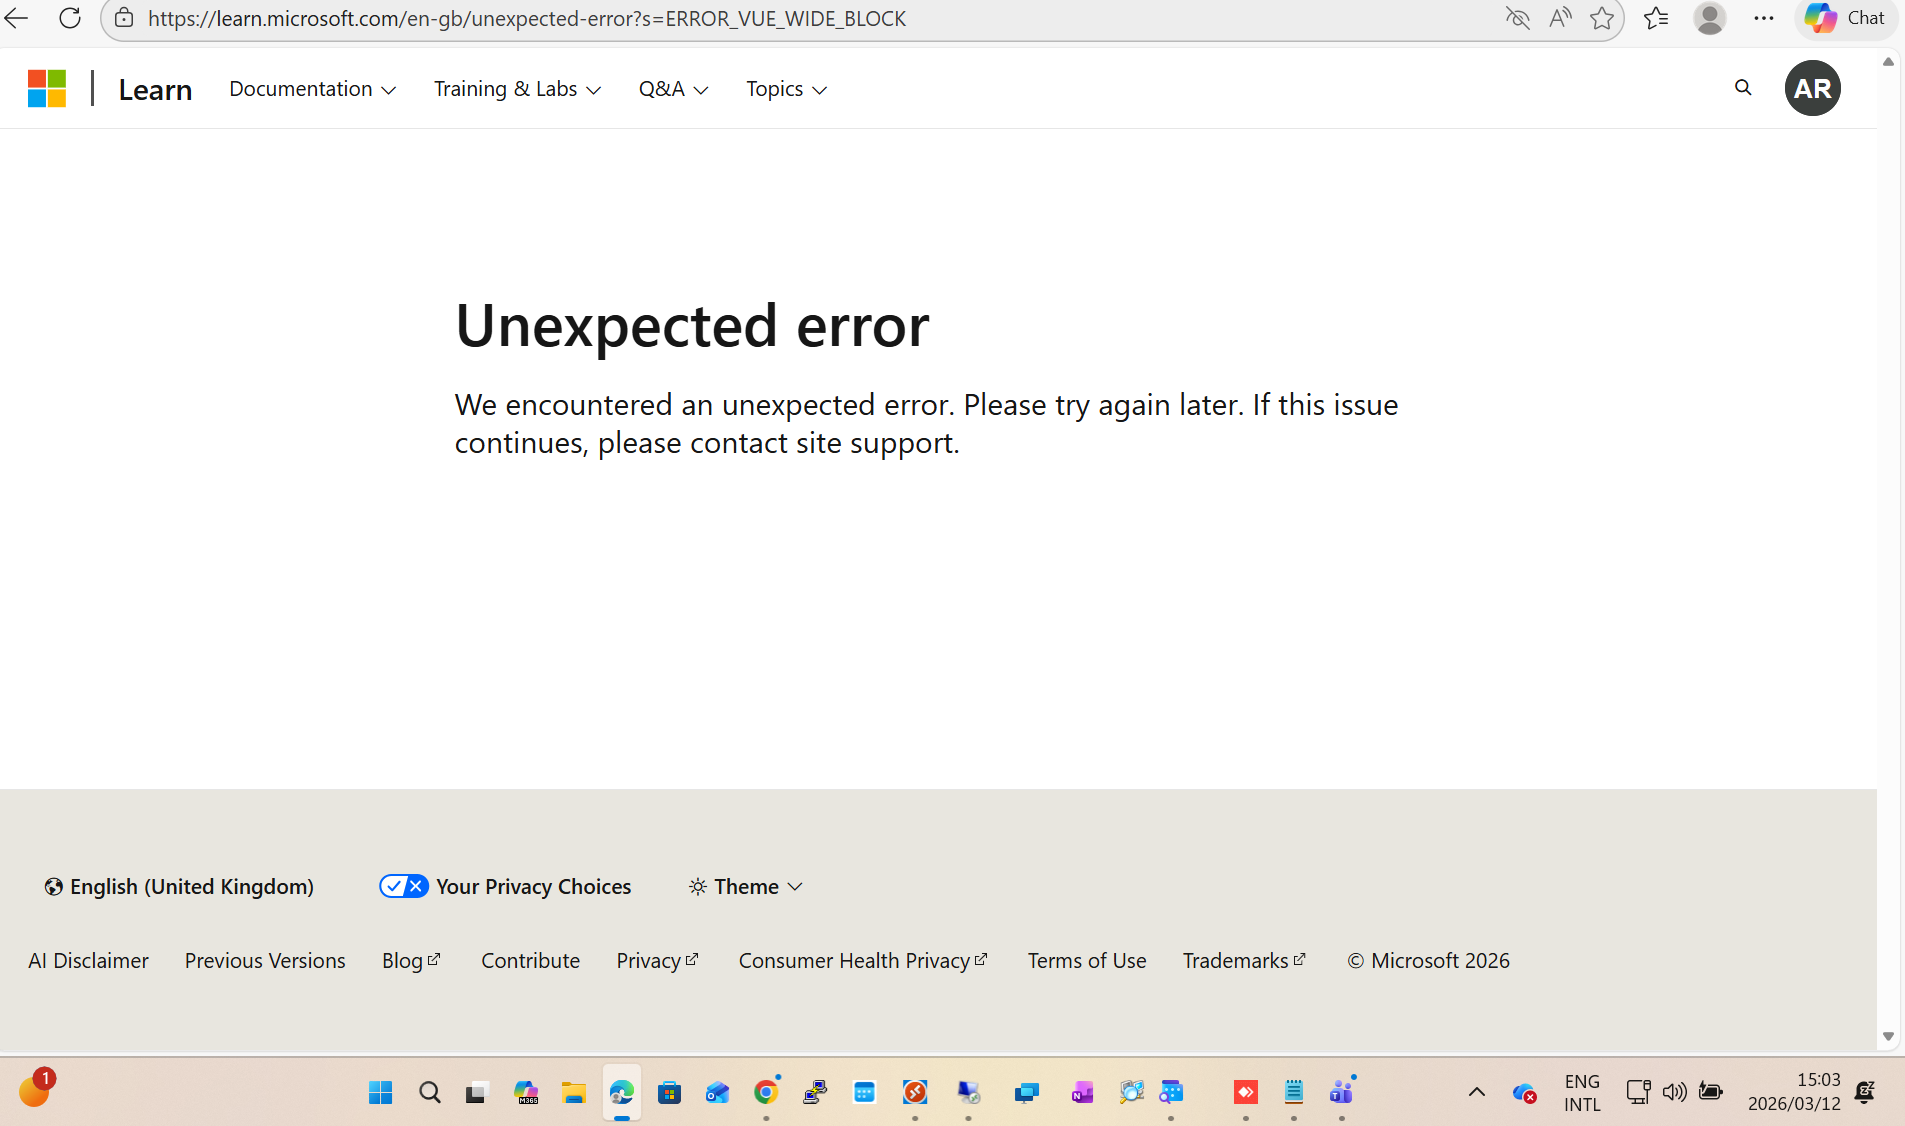Open the Privacy footer link
Viewport: 1905px width, 1126px height.
(x=657, y=961)
